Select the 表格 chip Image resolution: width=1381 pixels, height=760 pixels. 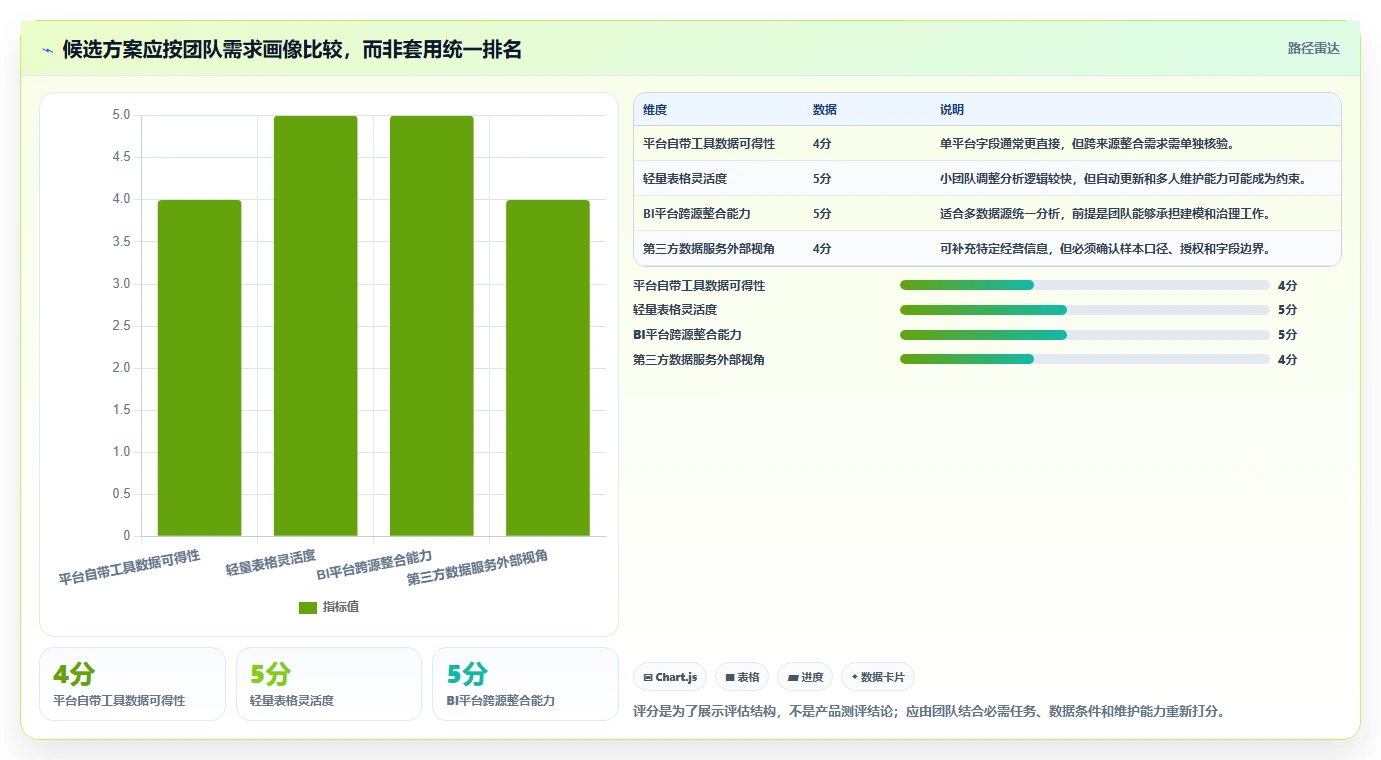tap(742, 677)
